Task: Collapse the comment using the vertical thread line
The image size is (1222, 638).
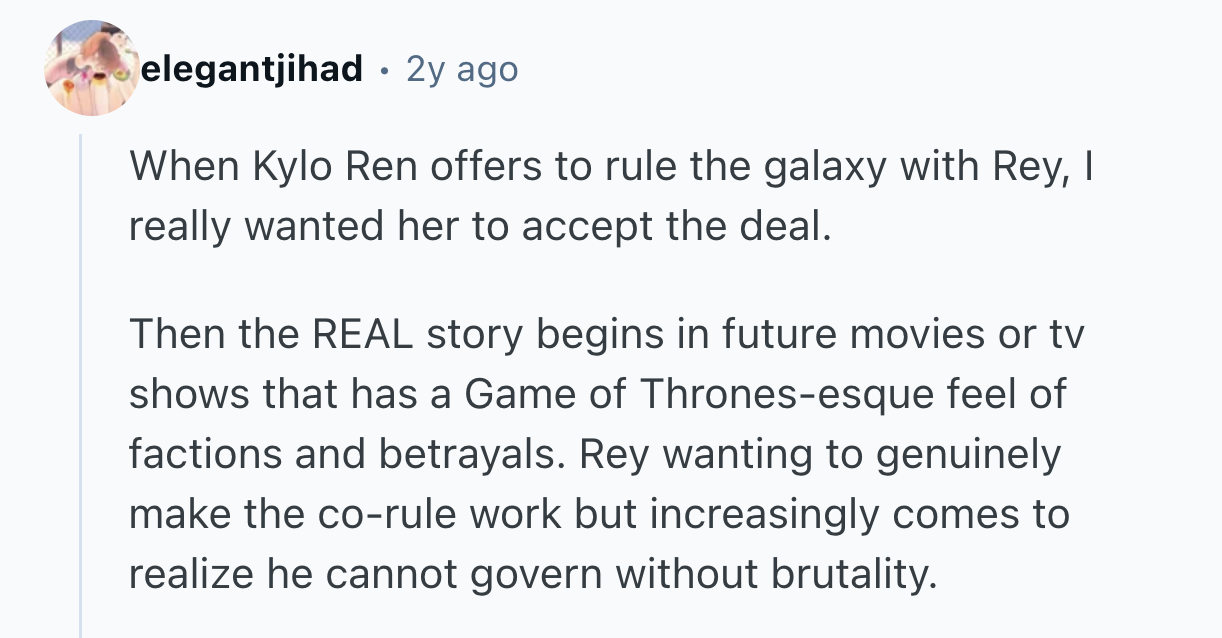Action: click(x=81, y=400)
